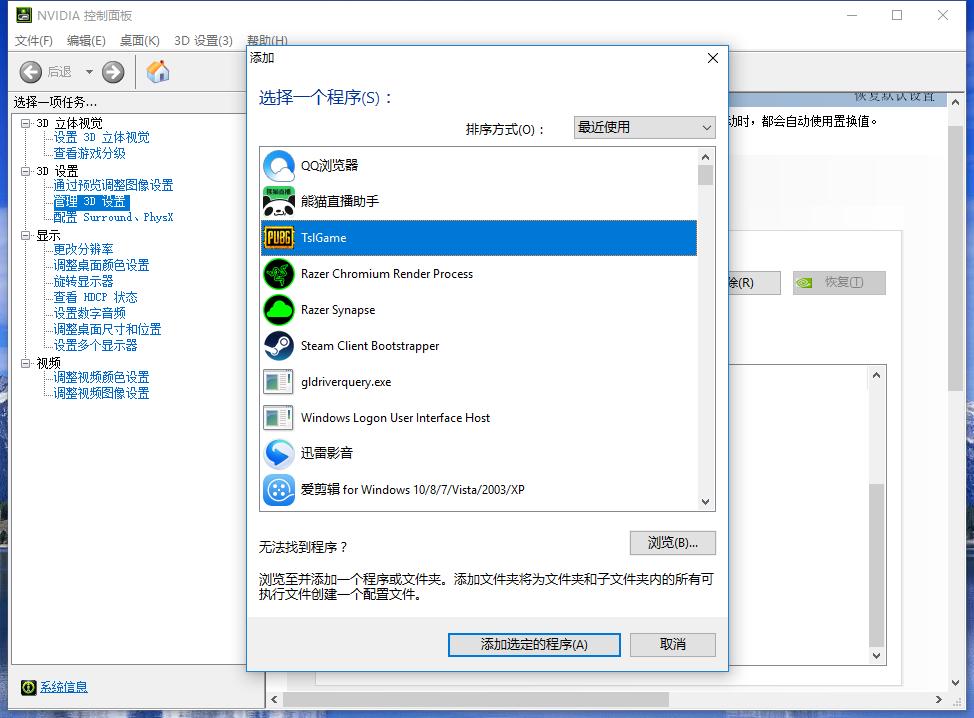
Task: Click the Razer Chromium Render Process icon
Action: (279, 274)
